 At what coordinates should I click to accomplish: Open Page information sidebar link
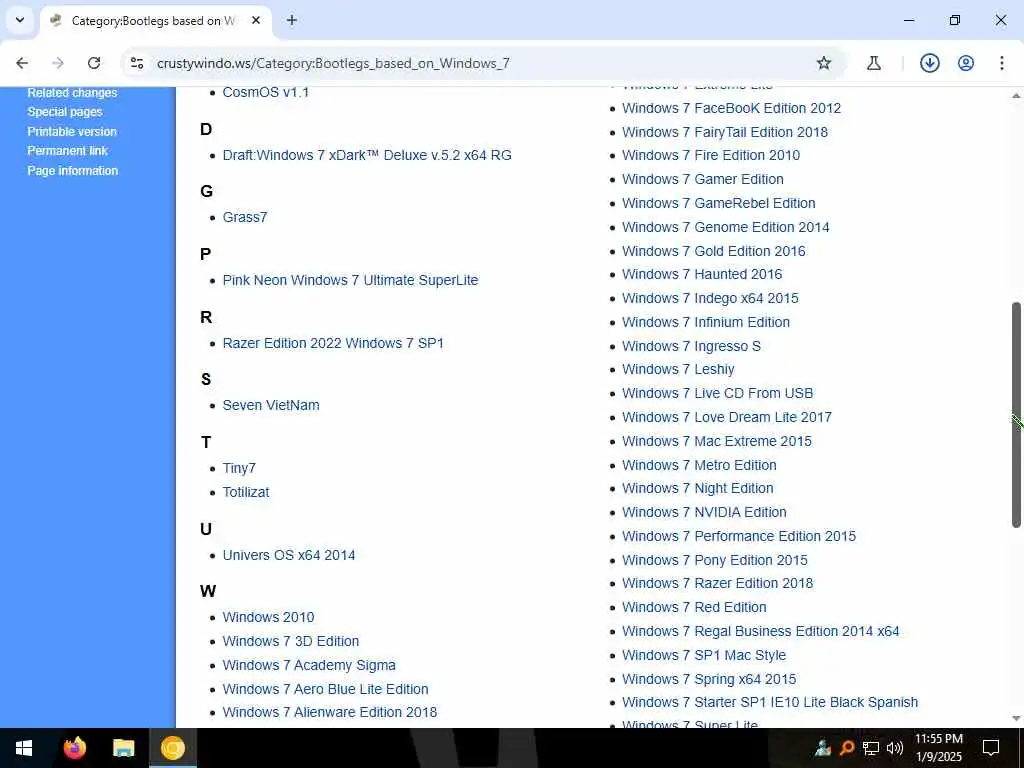(x=72, y=170)
